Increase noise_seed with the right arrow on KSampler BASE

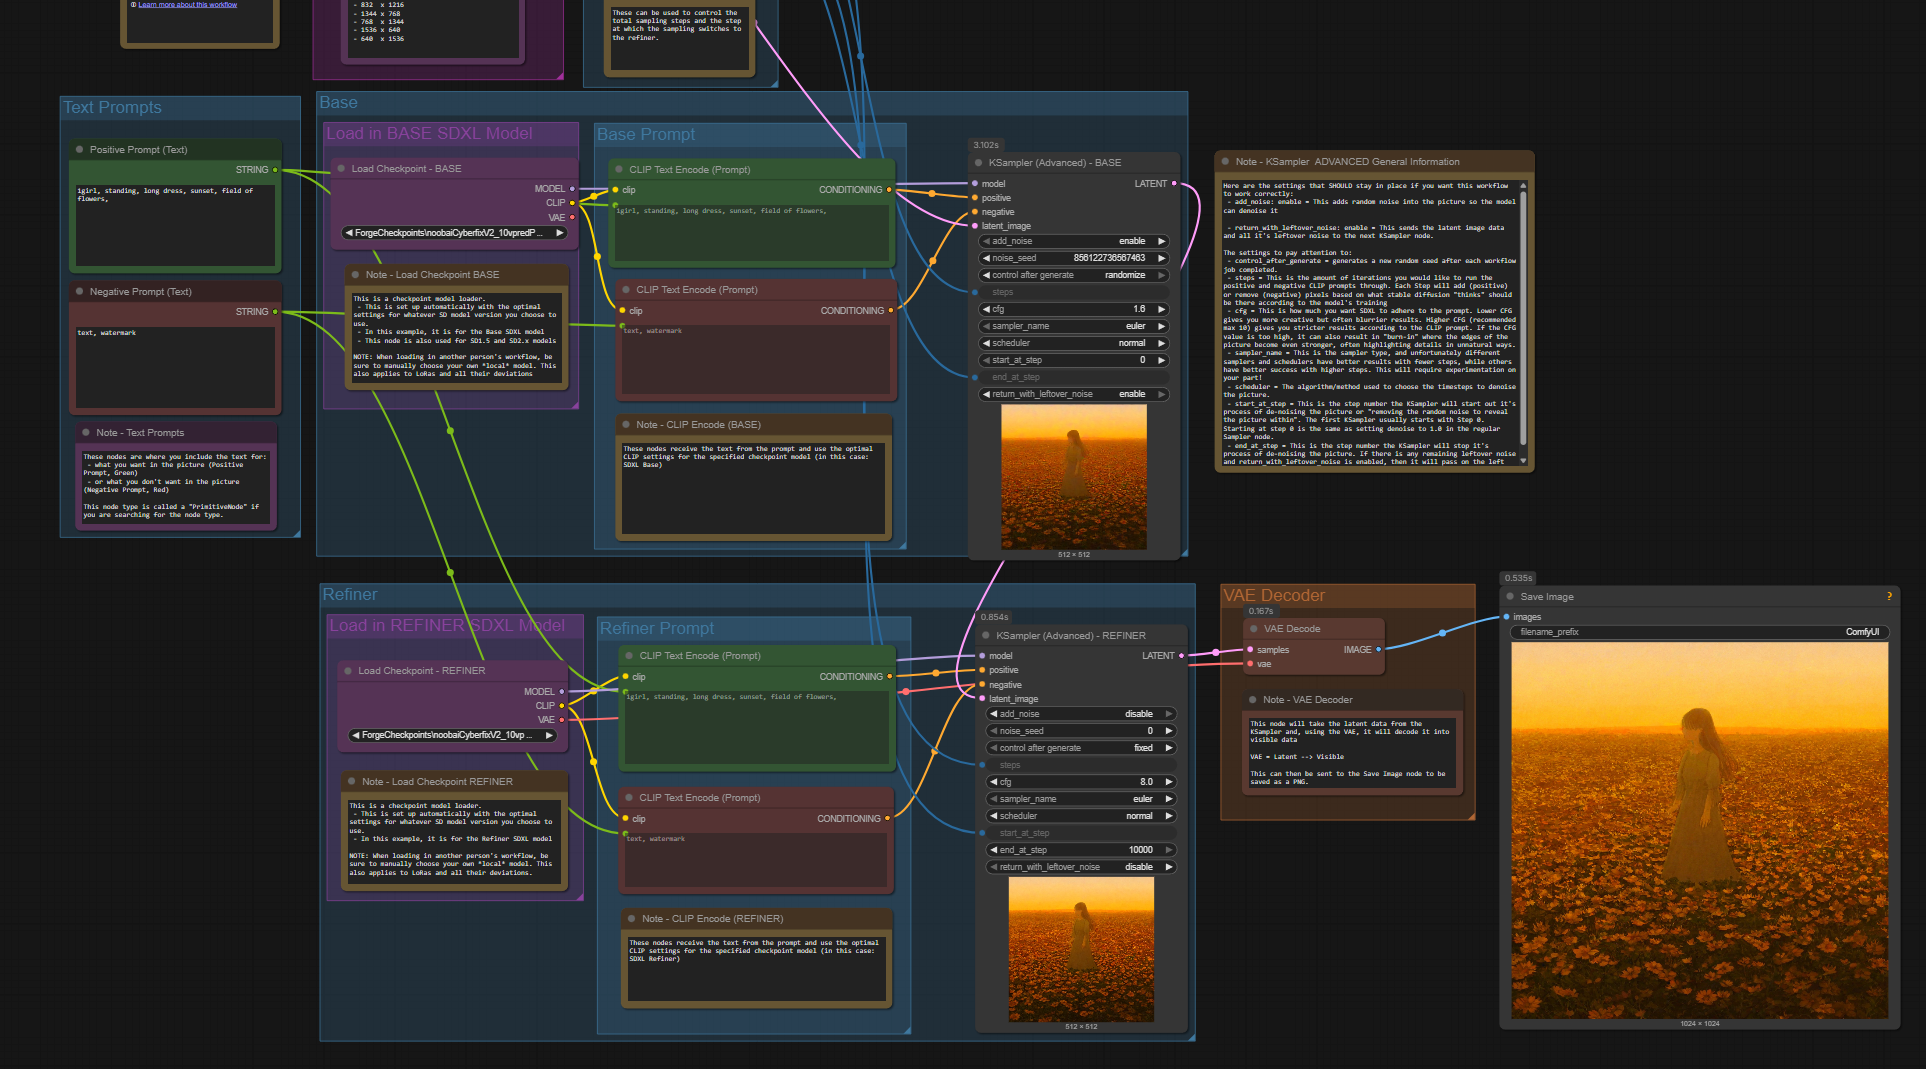tap(1161, 258)
